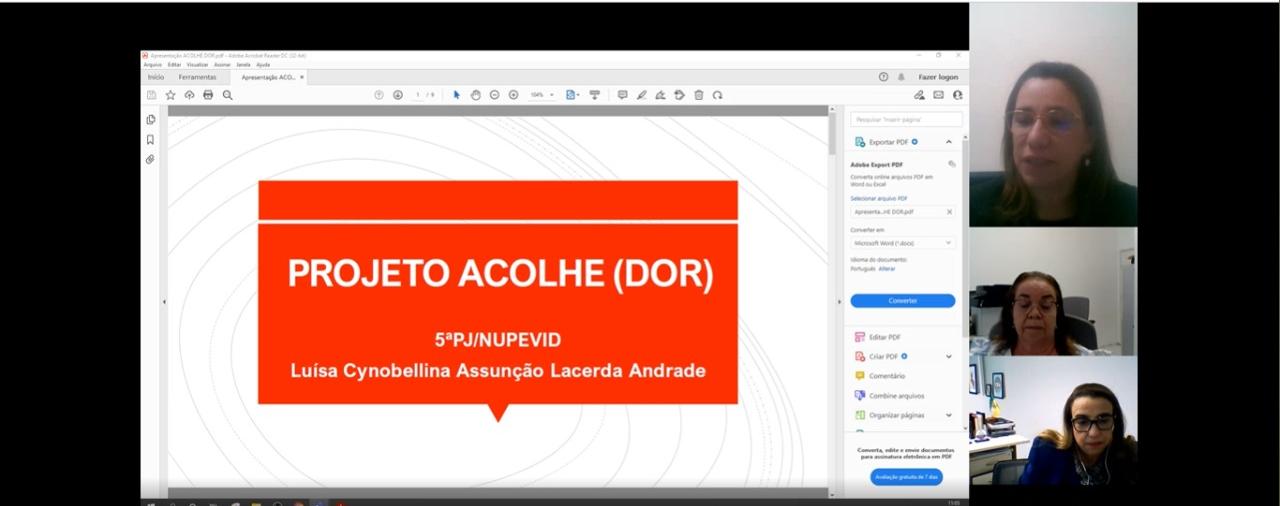Click the zoom out minus button
Viewport: 1280px width, 506px height.
point(494,95)
